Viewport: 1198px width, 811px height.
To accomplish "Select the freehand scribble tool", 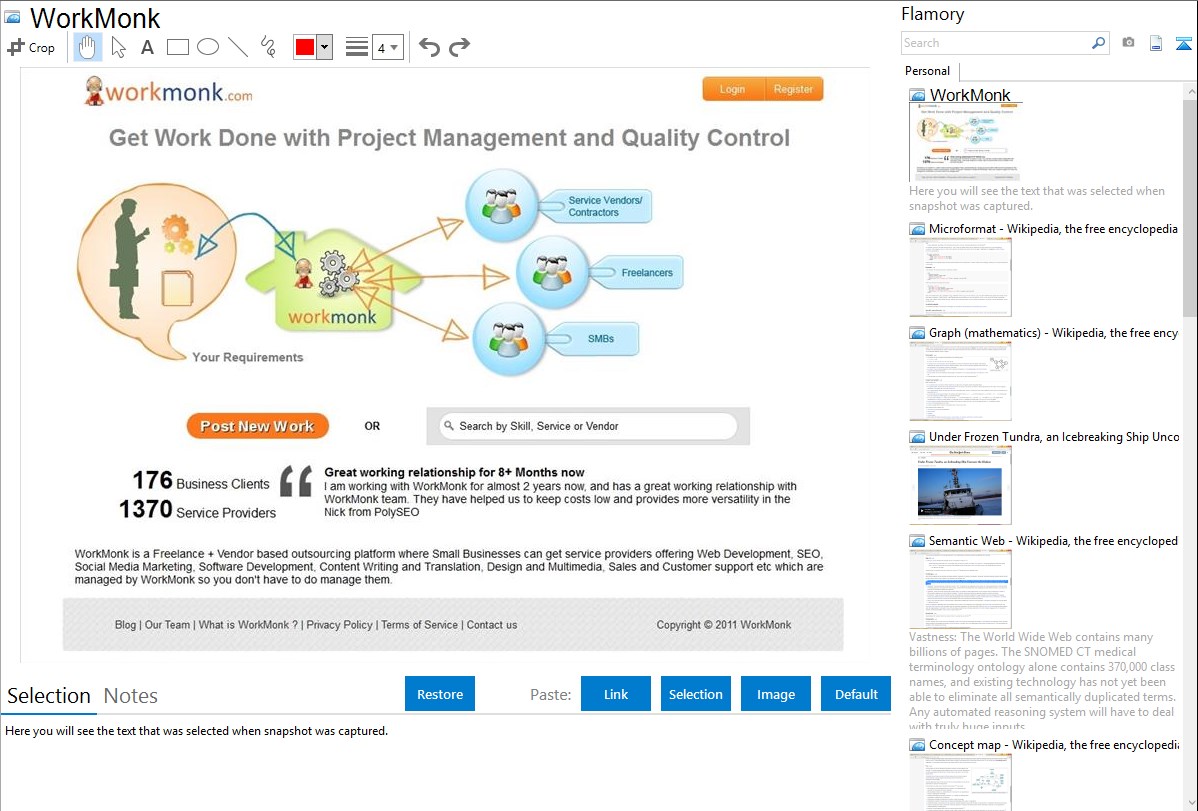I will click(x=268, y=47).
